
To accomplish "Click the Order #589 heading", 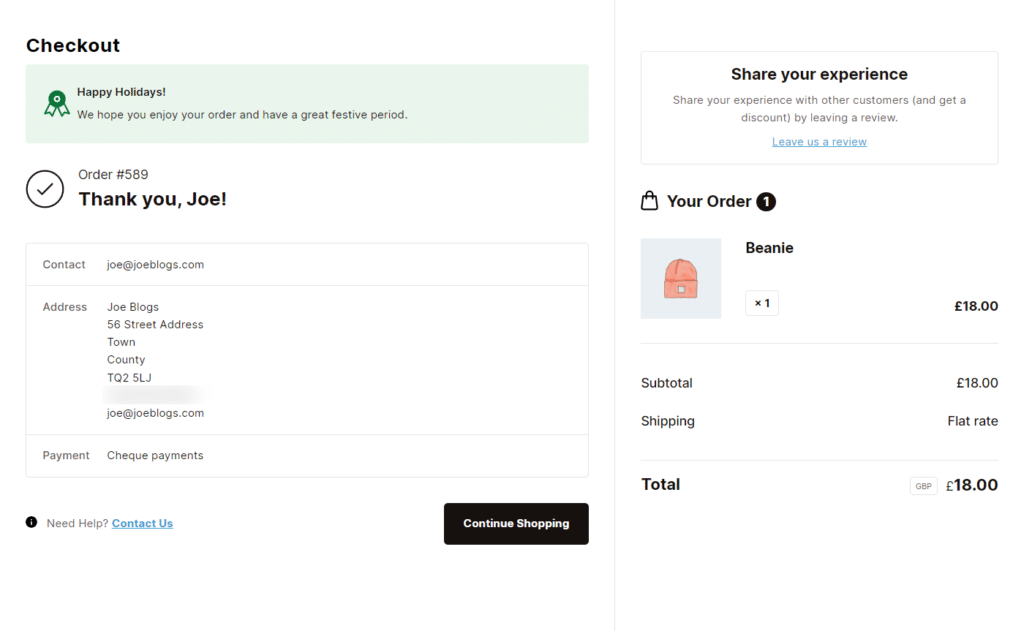I will 113,174.
